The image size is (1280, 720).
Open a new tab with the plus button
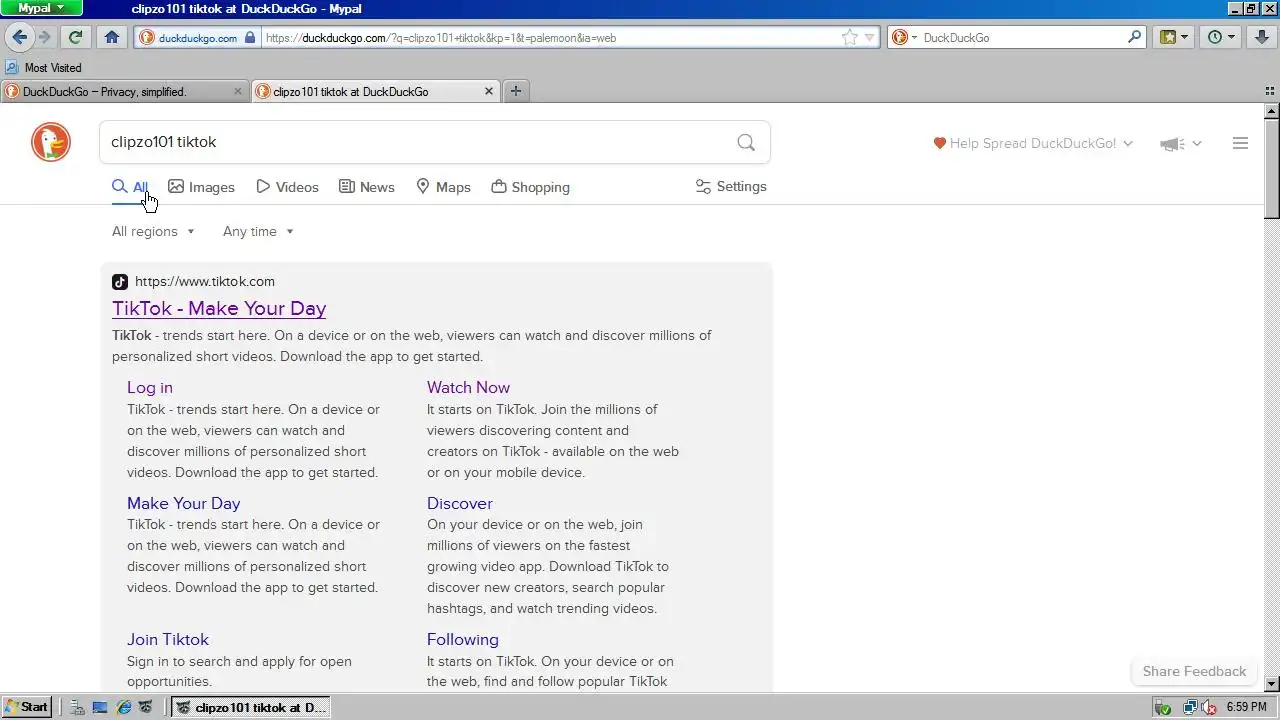click(516, 91)
